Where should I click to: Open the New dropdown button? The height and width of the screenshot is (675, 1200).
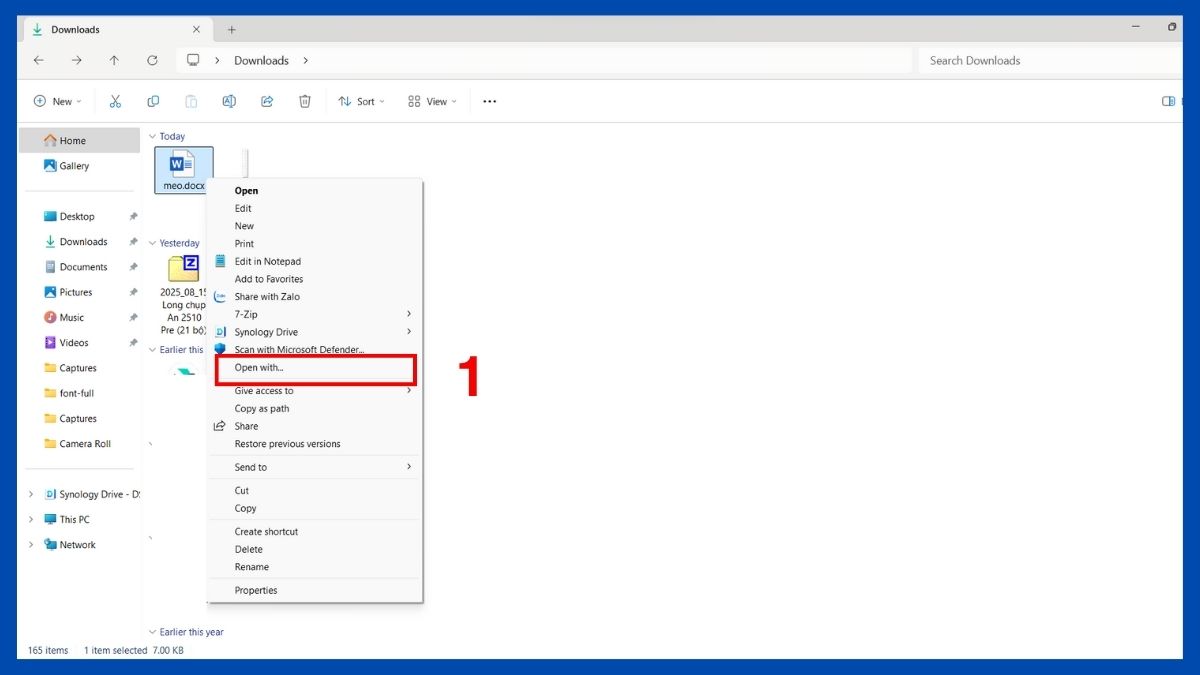click(x=58, y=101)
